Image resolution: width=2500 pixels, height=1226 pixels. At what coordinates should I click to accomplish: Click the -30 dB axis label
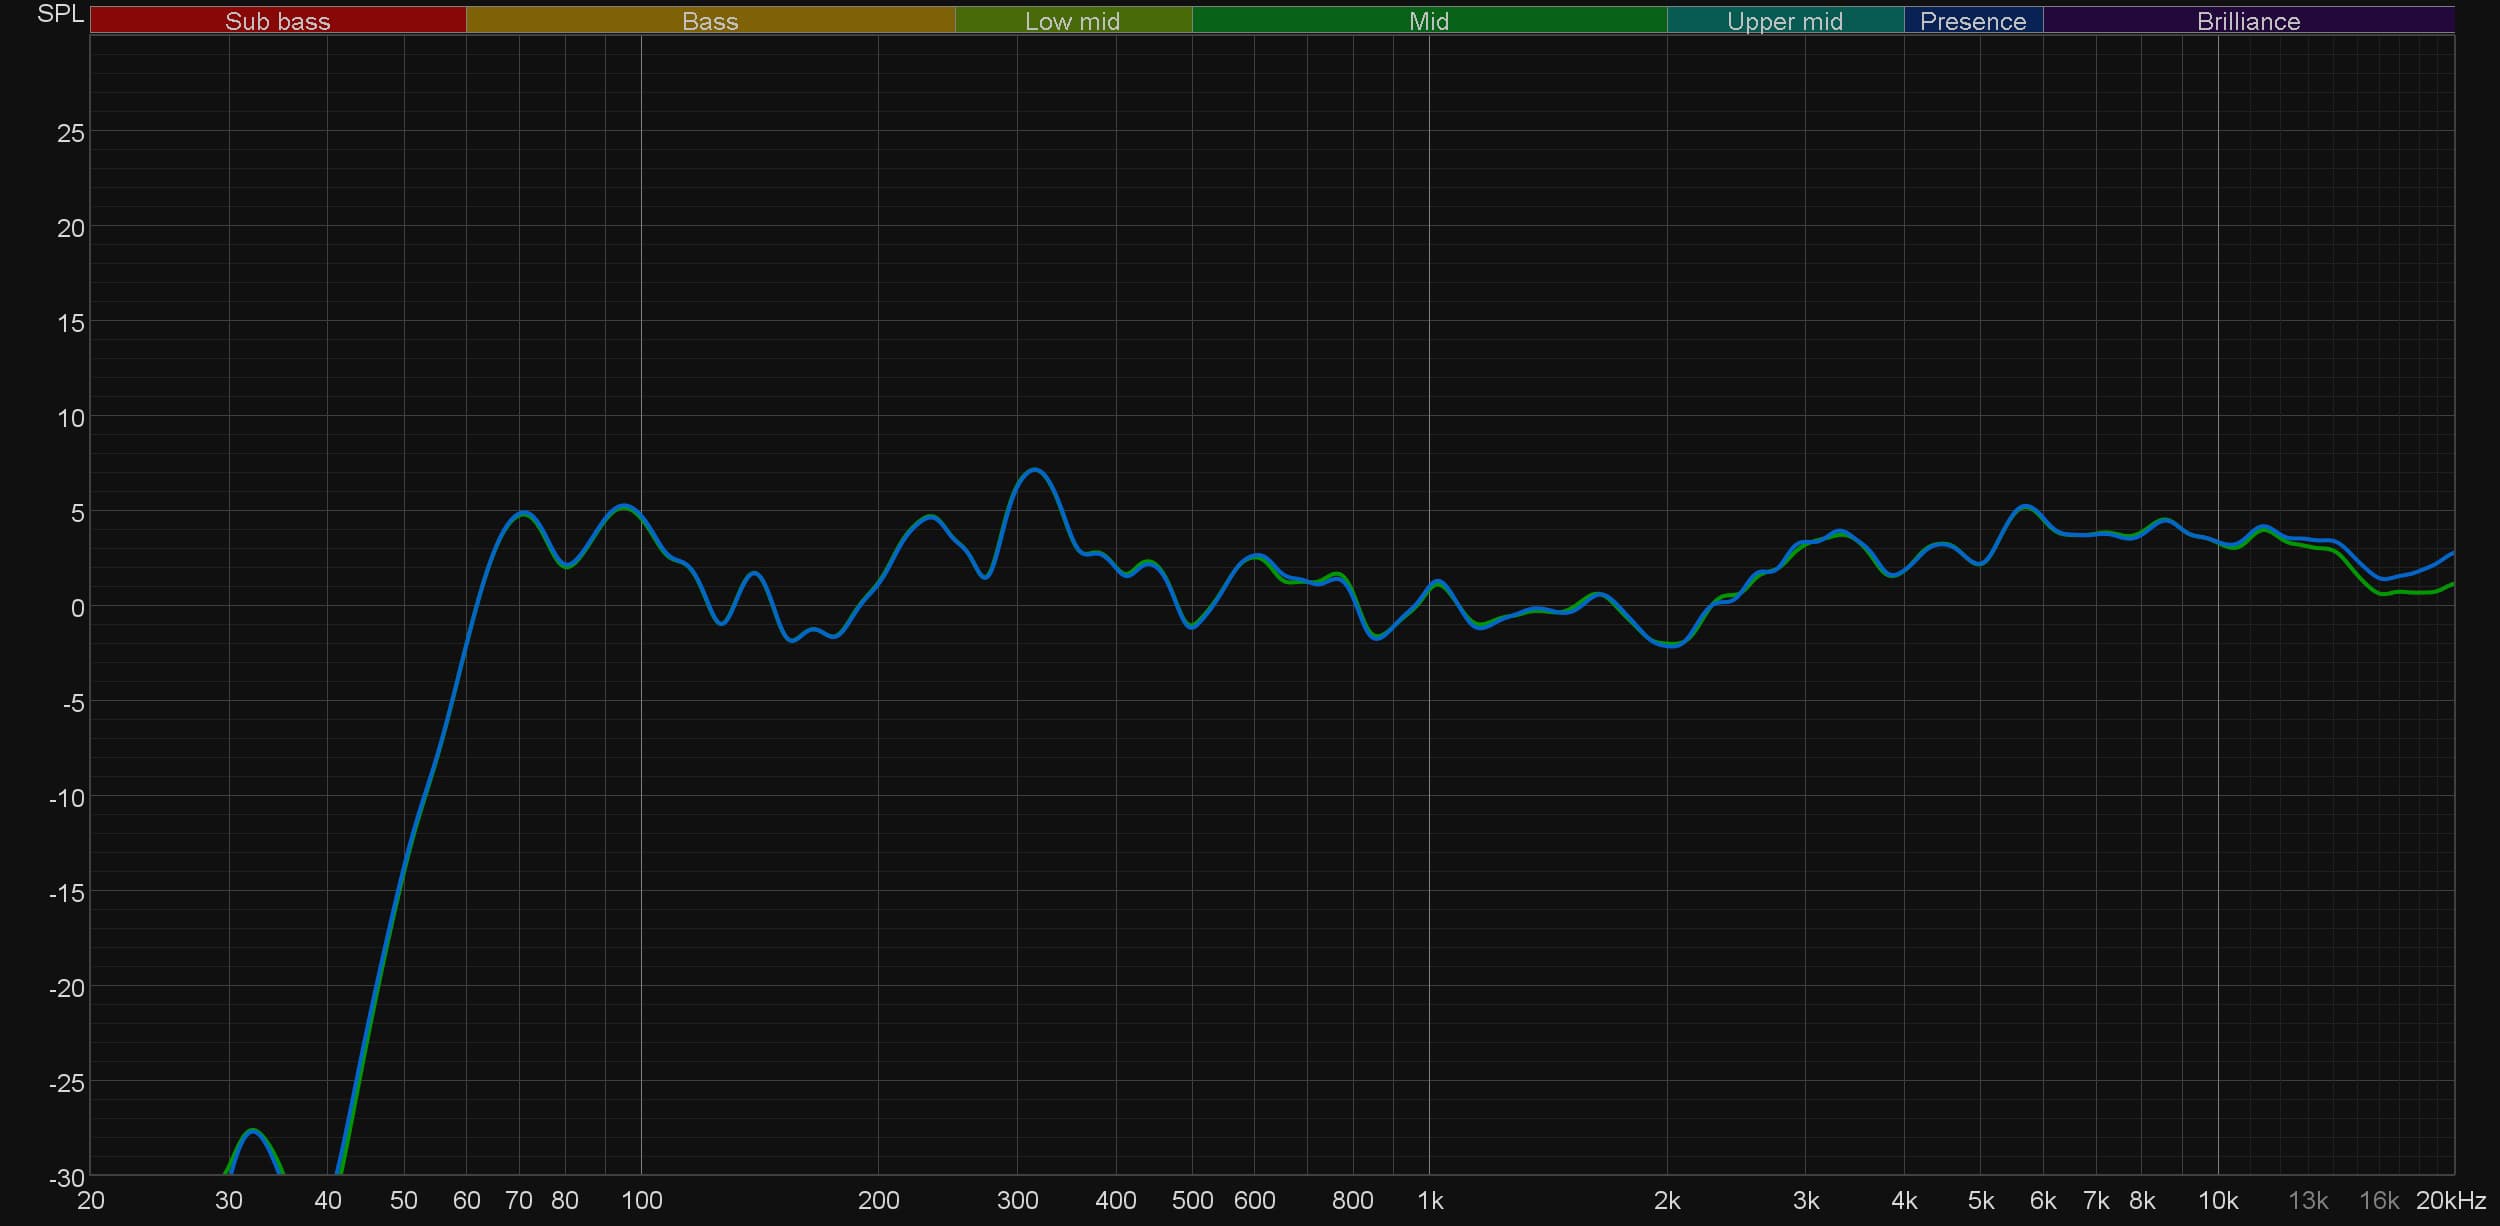pos(67,1177)
